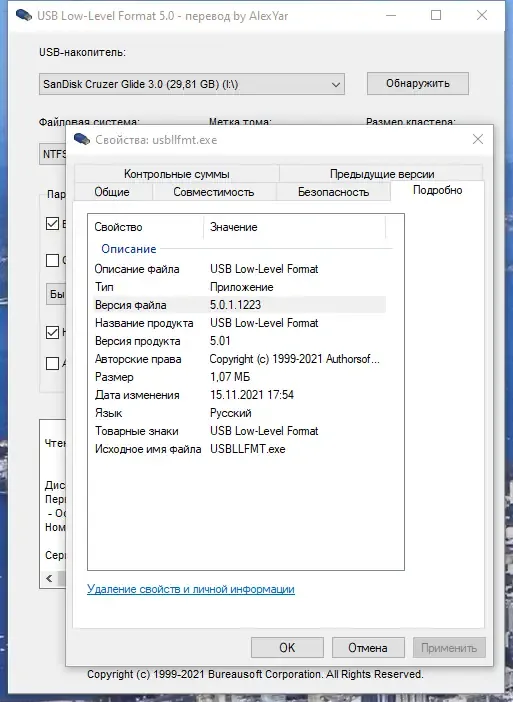Toggle the second checked checkbox in main window
513x702 pixels.
coord(52,332)
